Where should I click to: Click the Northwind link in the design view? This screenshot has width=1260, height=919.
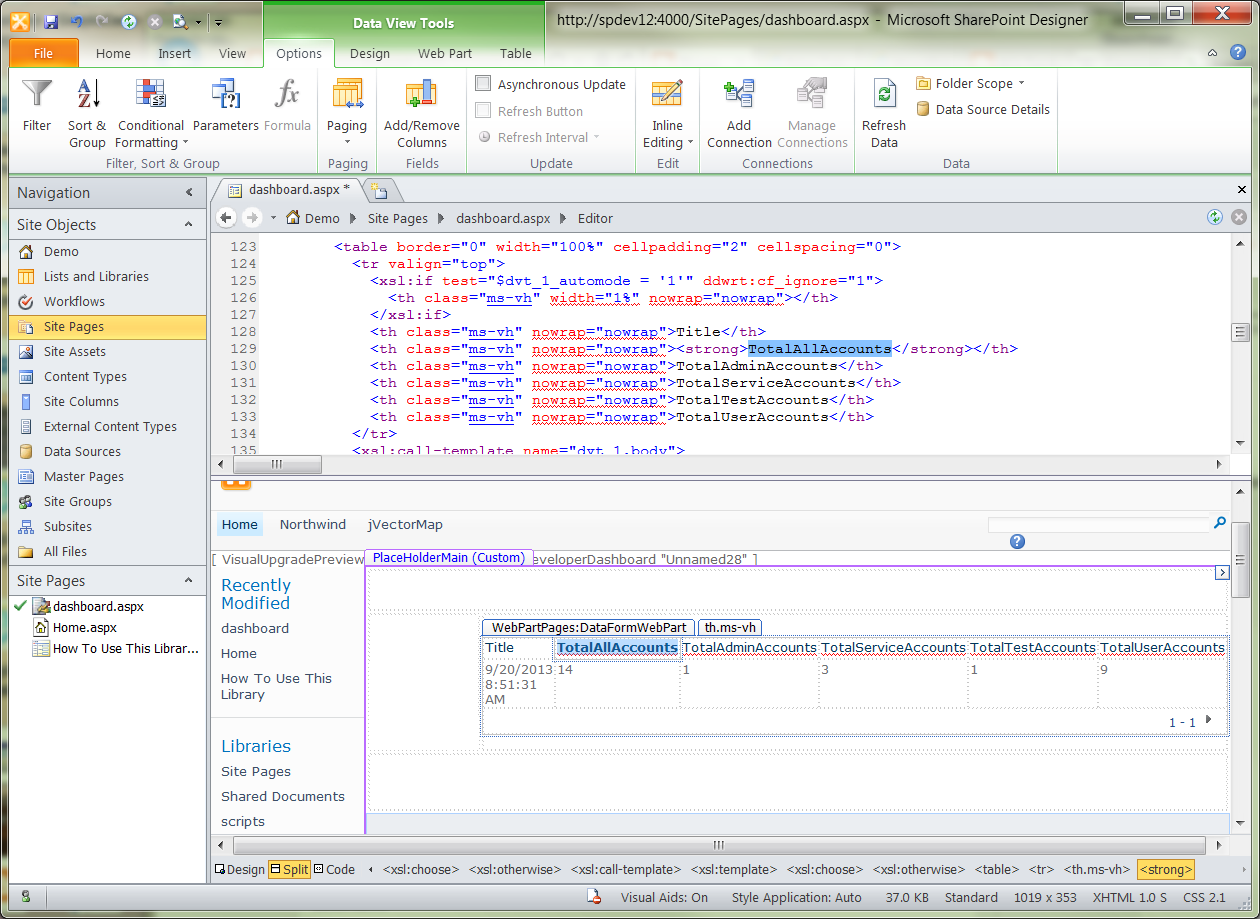point(313,525)
